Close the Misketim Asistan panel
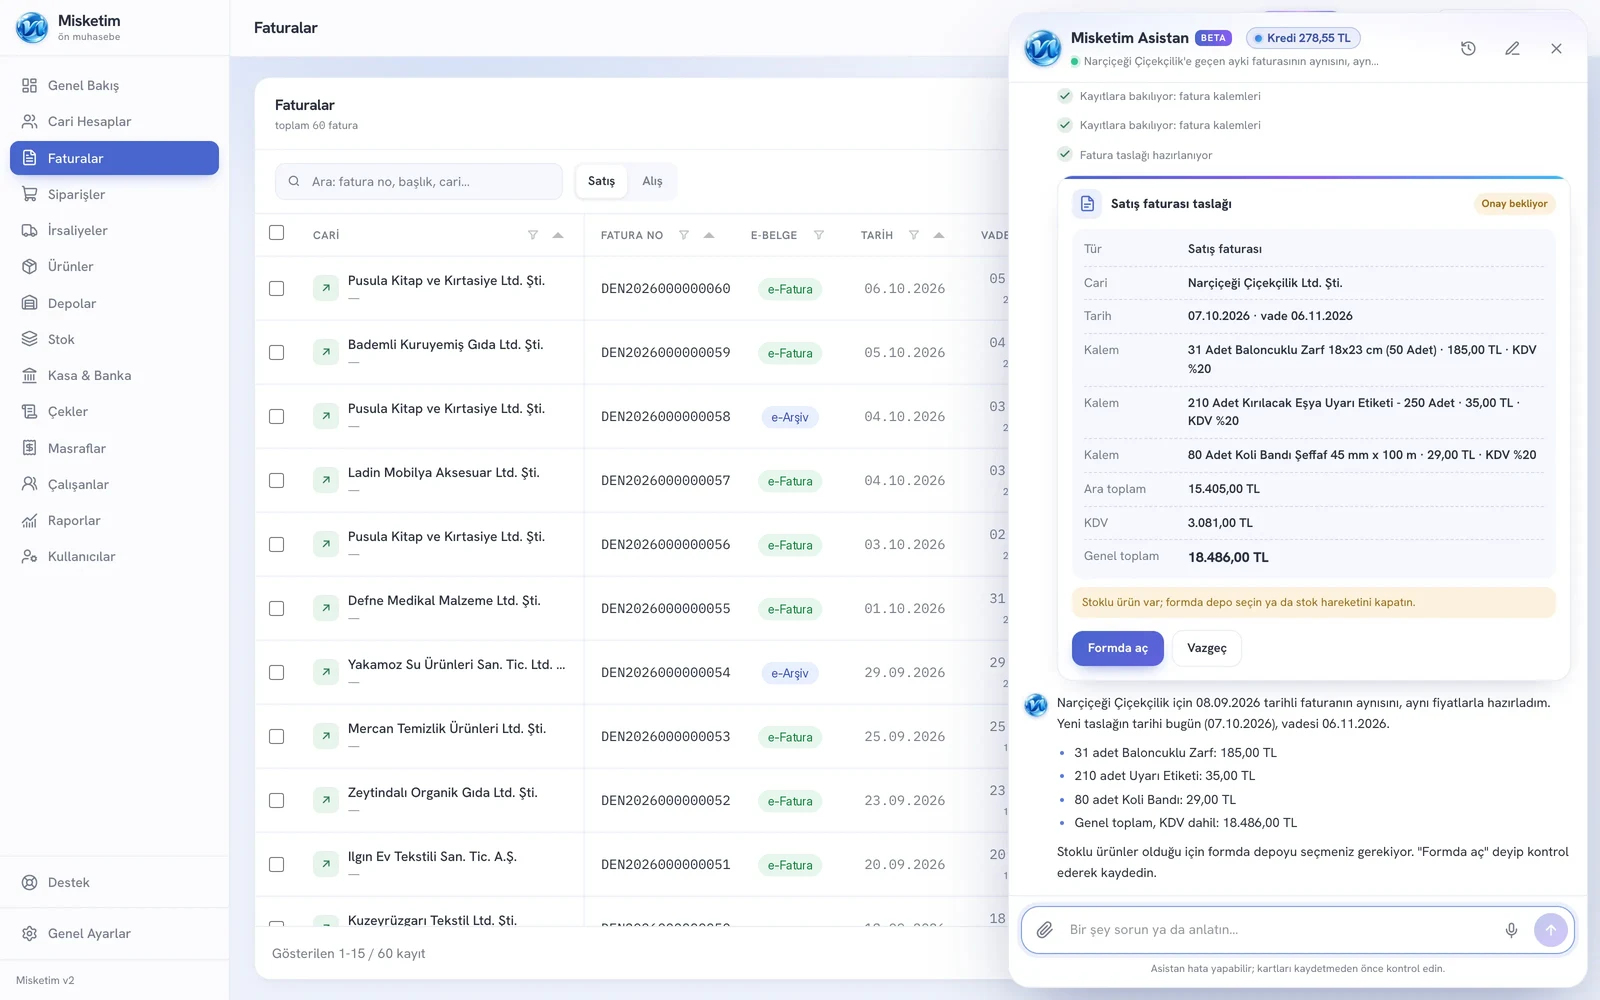The width and height of the screenshot is (1600, 1000). coord(1556,48)
